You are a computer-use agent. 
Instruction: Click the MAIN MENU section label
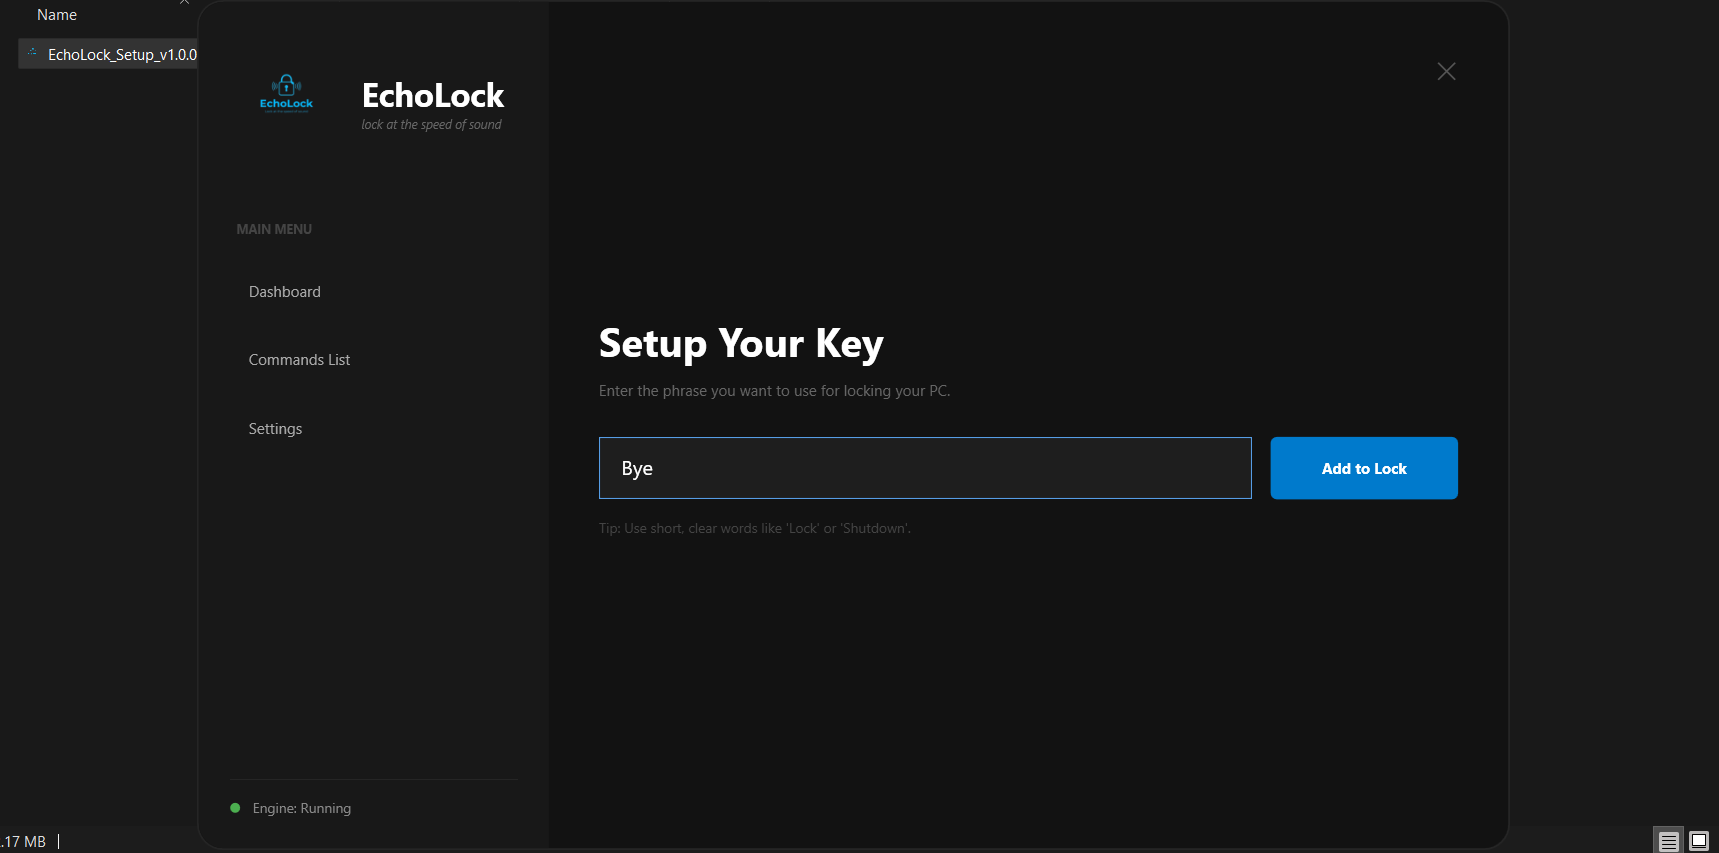(x=274, y=229)
